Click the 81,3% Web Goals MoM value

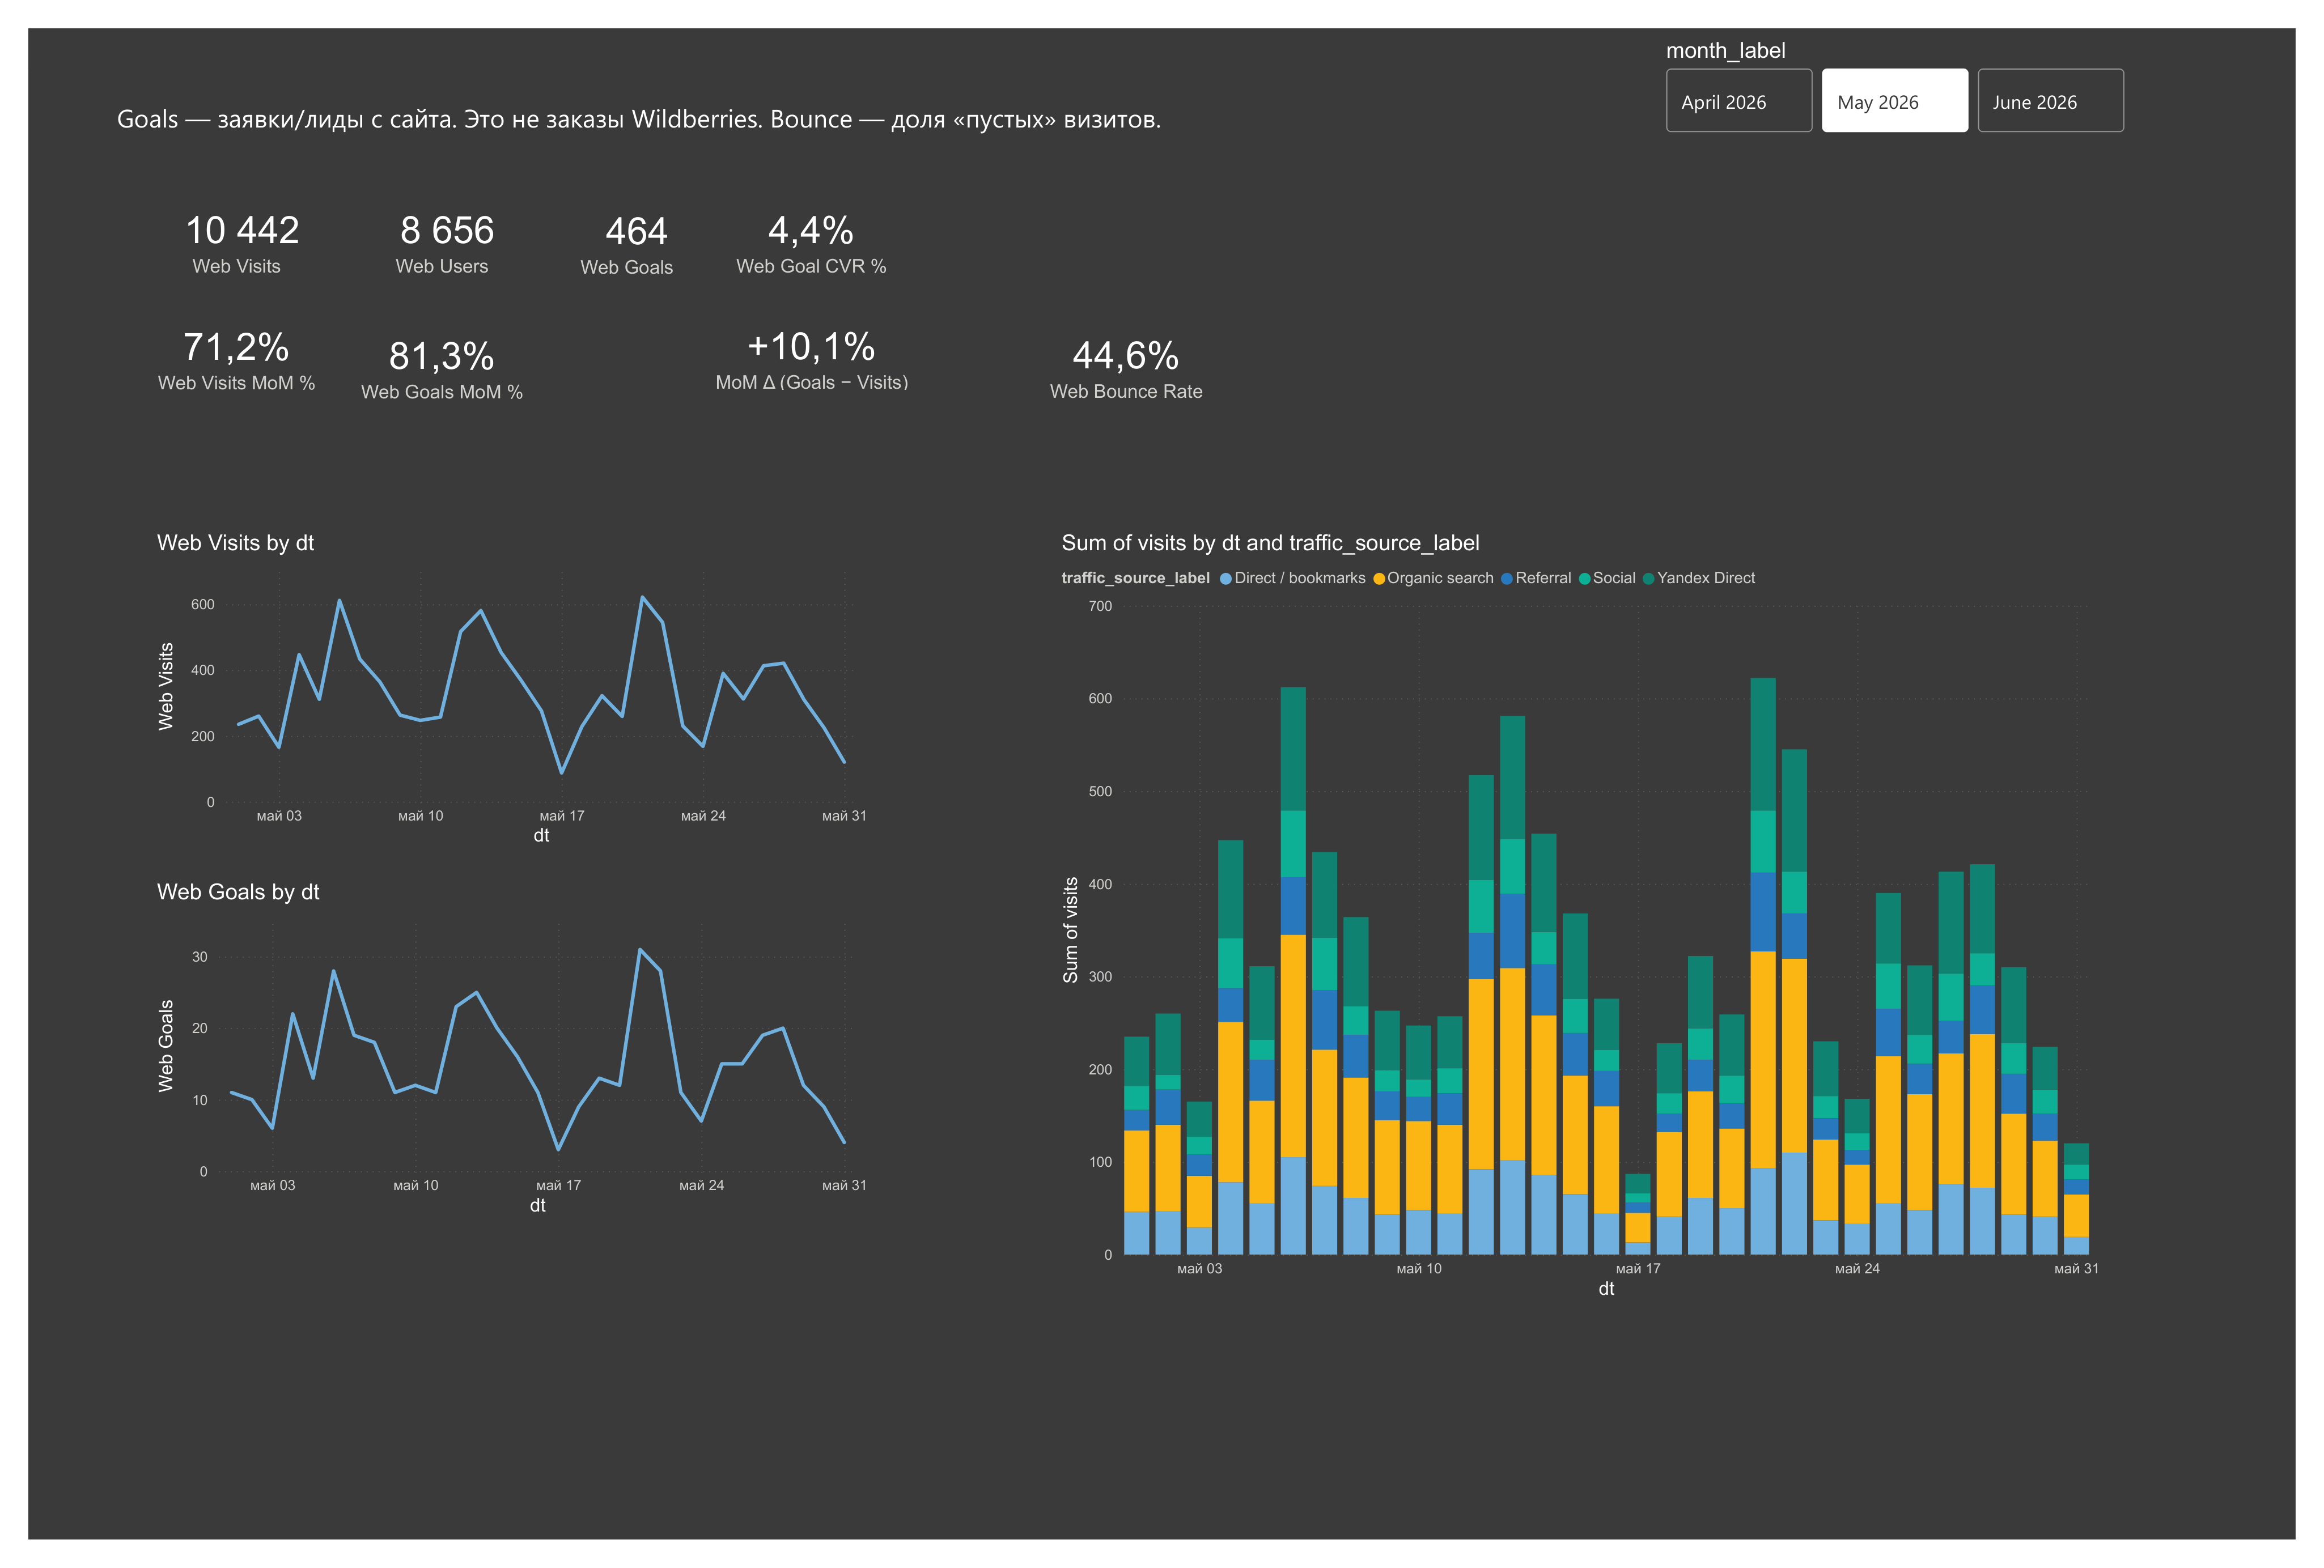pos(441,356)
